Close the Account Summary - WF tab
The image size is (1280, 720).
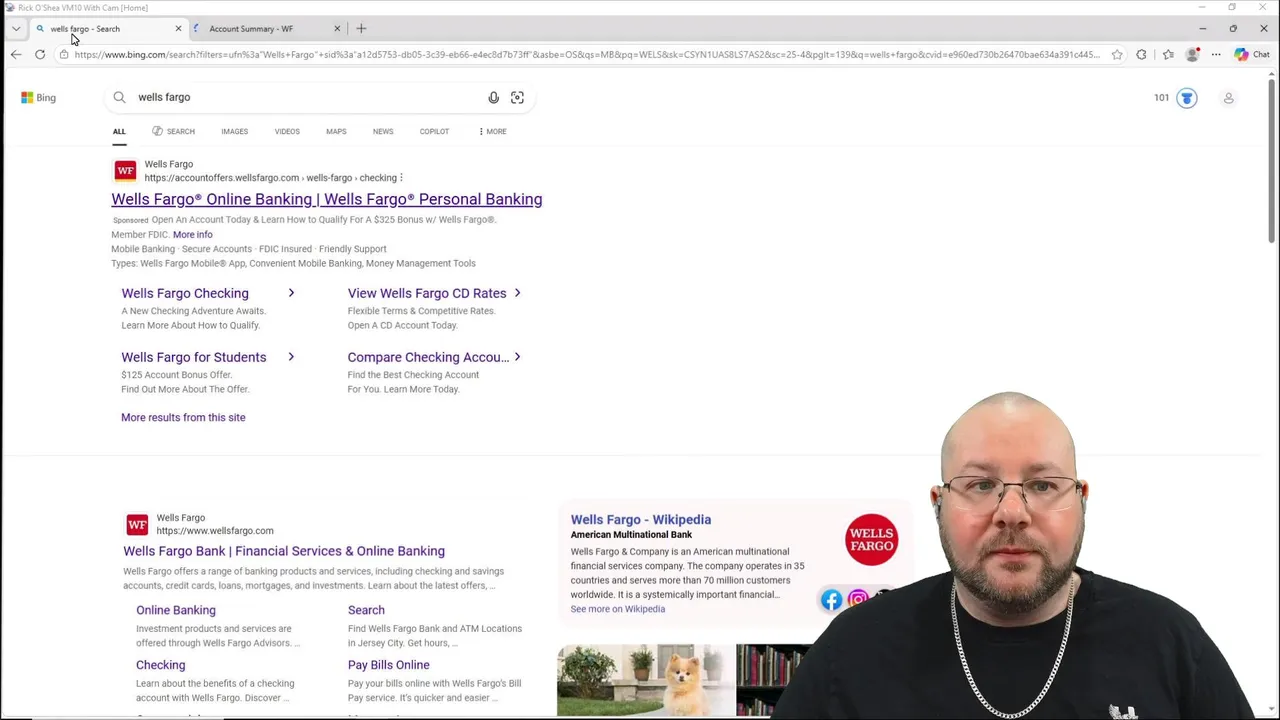(337, 29)
